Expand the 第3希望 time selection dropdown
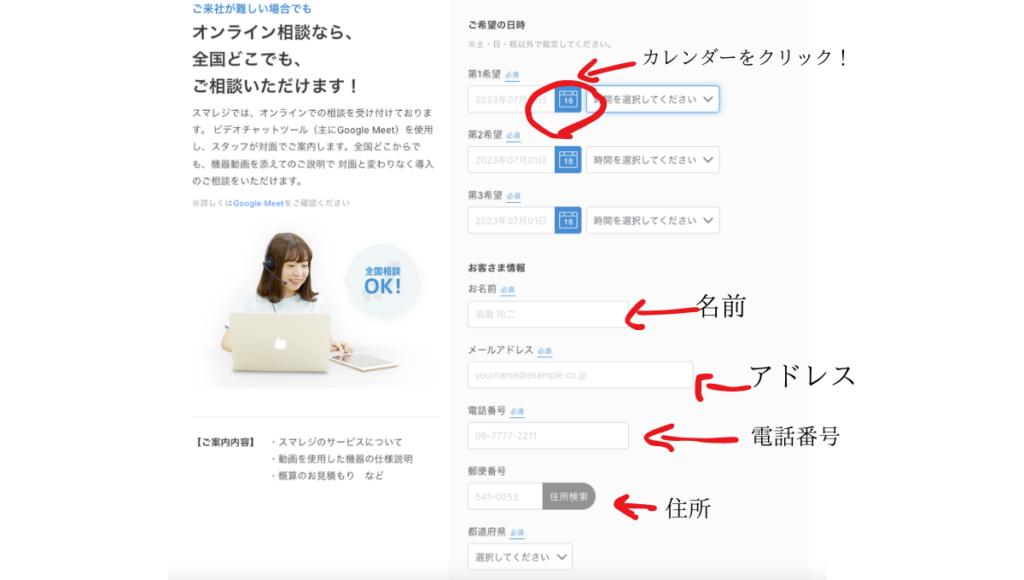The width and height of the screenshot is (1024, 580). [x=654, y=220]
